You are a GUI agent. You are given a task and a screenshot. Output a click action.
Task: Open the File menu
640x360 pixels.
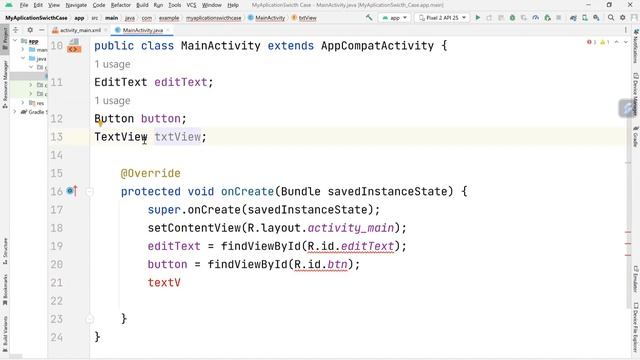point(24,5)
